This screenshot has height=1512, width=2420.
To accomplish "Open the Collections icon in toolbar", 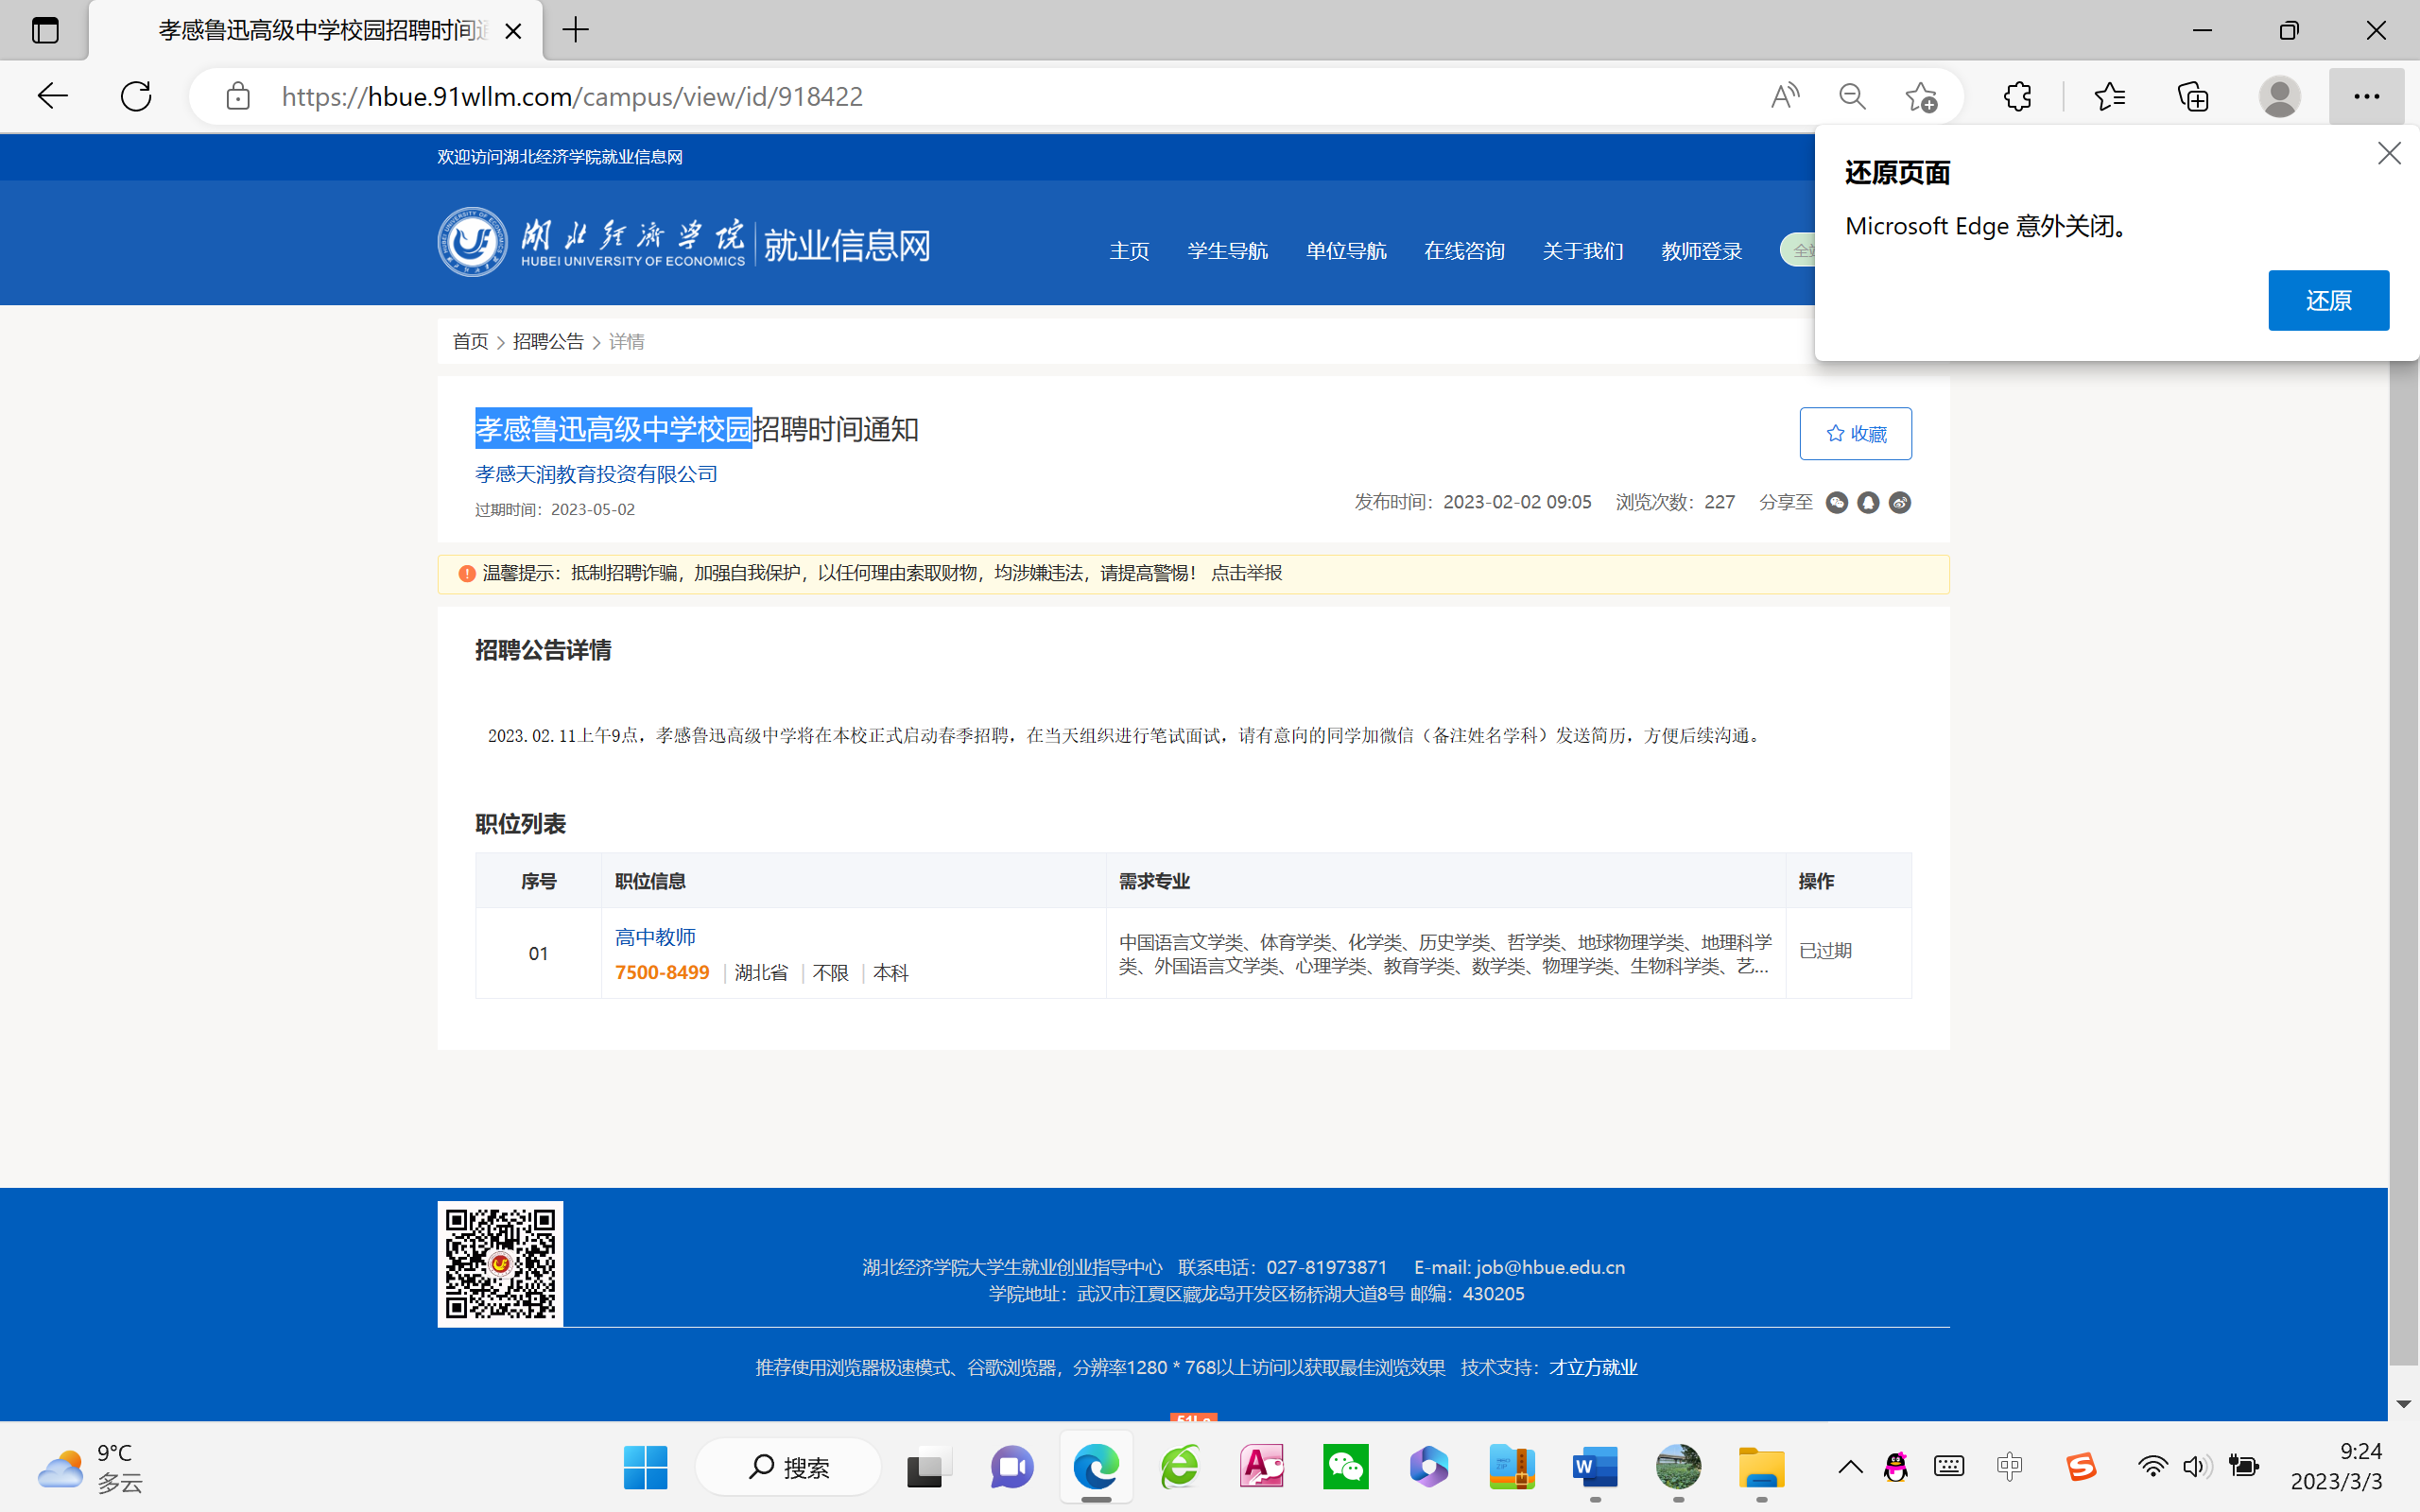I will (2193, 96).
